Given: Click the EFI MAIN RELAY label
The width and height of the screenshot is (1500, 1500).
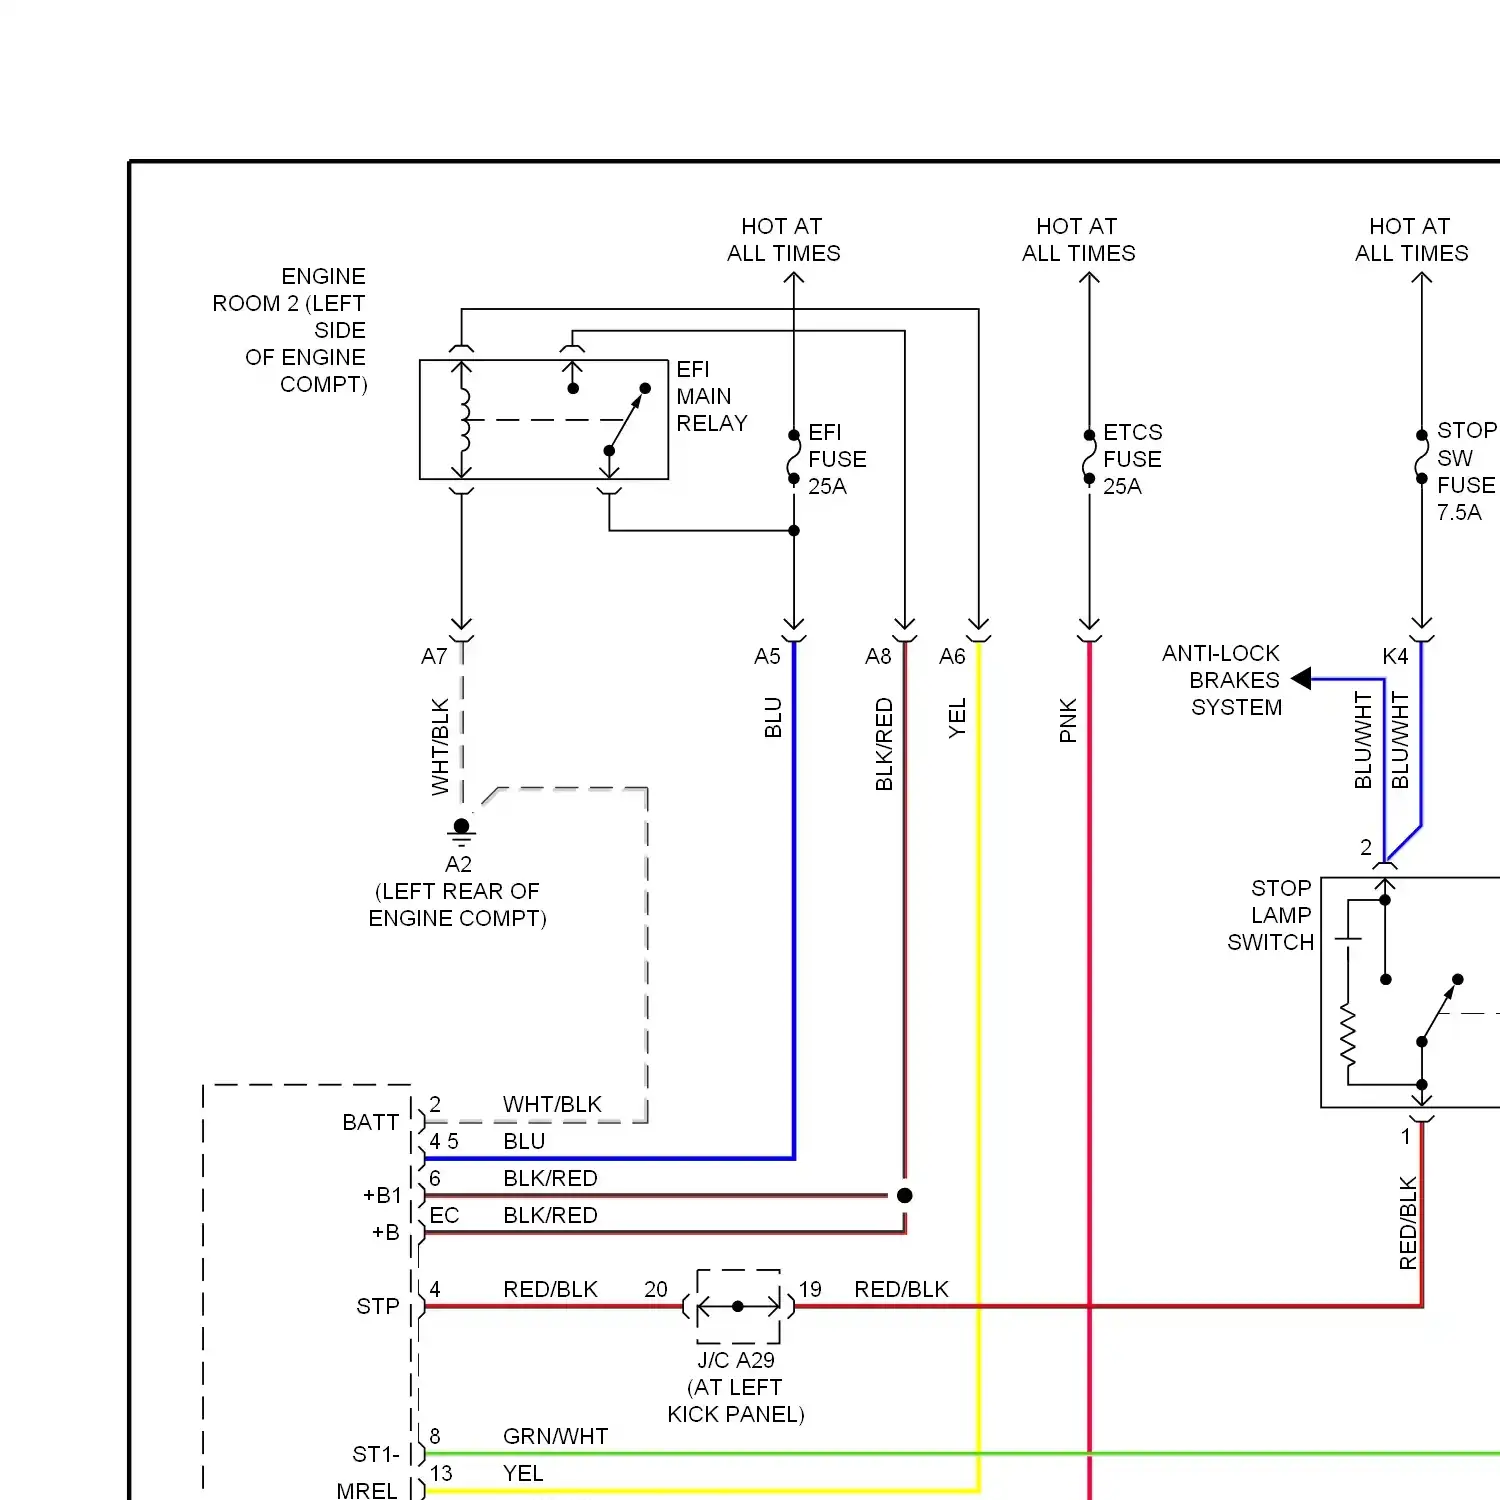Looking at the screenshot, I should (x=712, y=396).
